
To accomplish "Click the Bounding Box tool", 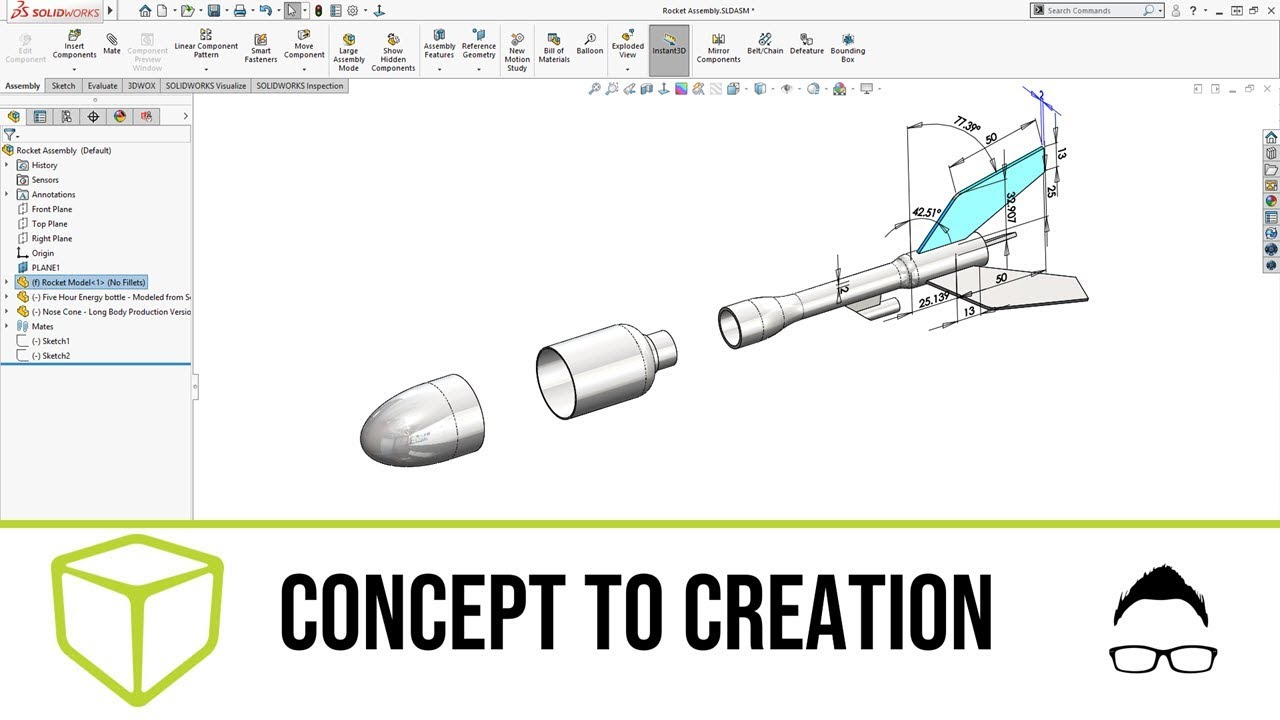I will pos(848,48).
